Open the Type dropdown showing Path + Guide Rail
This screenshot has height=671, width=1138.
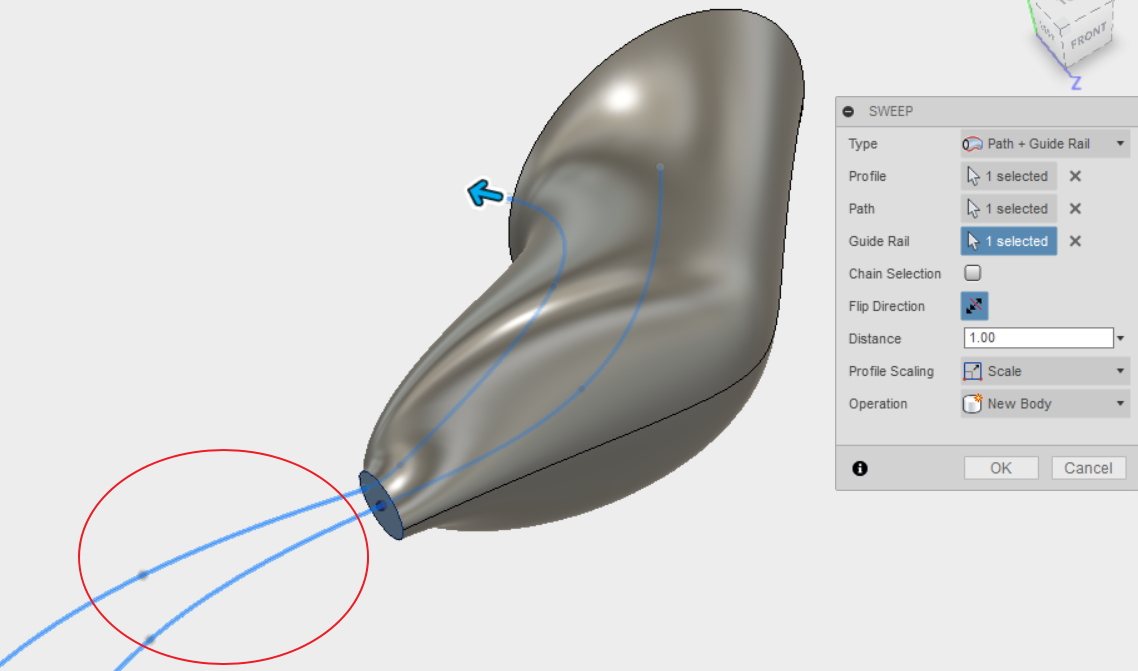pos(1045,144)
